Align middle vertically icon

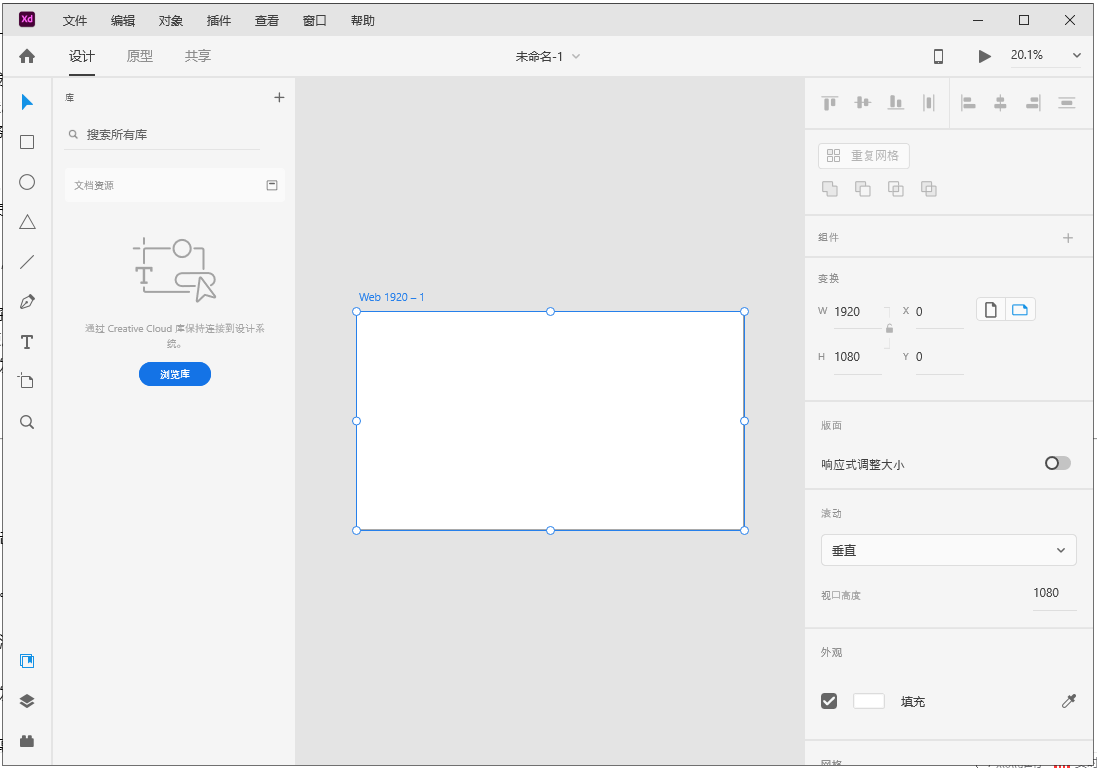pyautogui.click(x=863, y=103)
